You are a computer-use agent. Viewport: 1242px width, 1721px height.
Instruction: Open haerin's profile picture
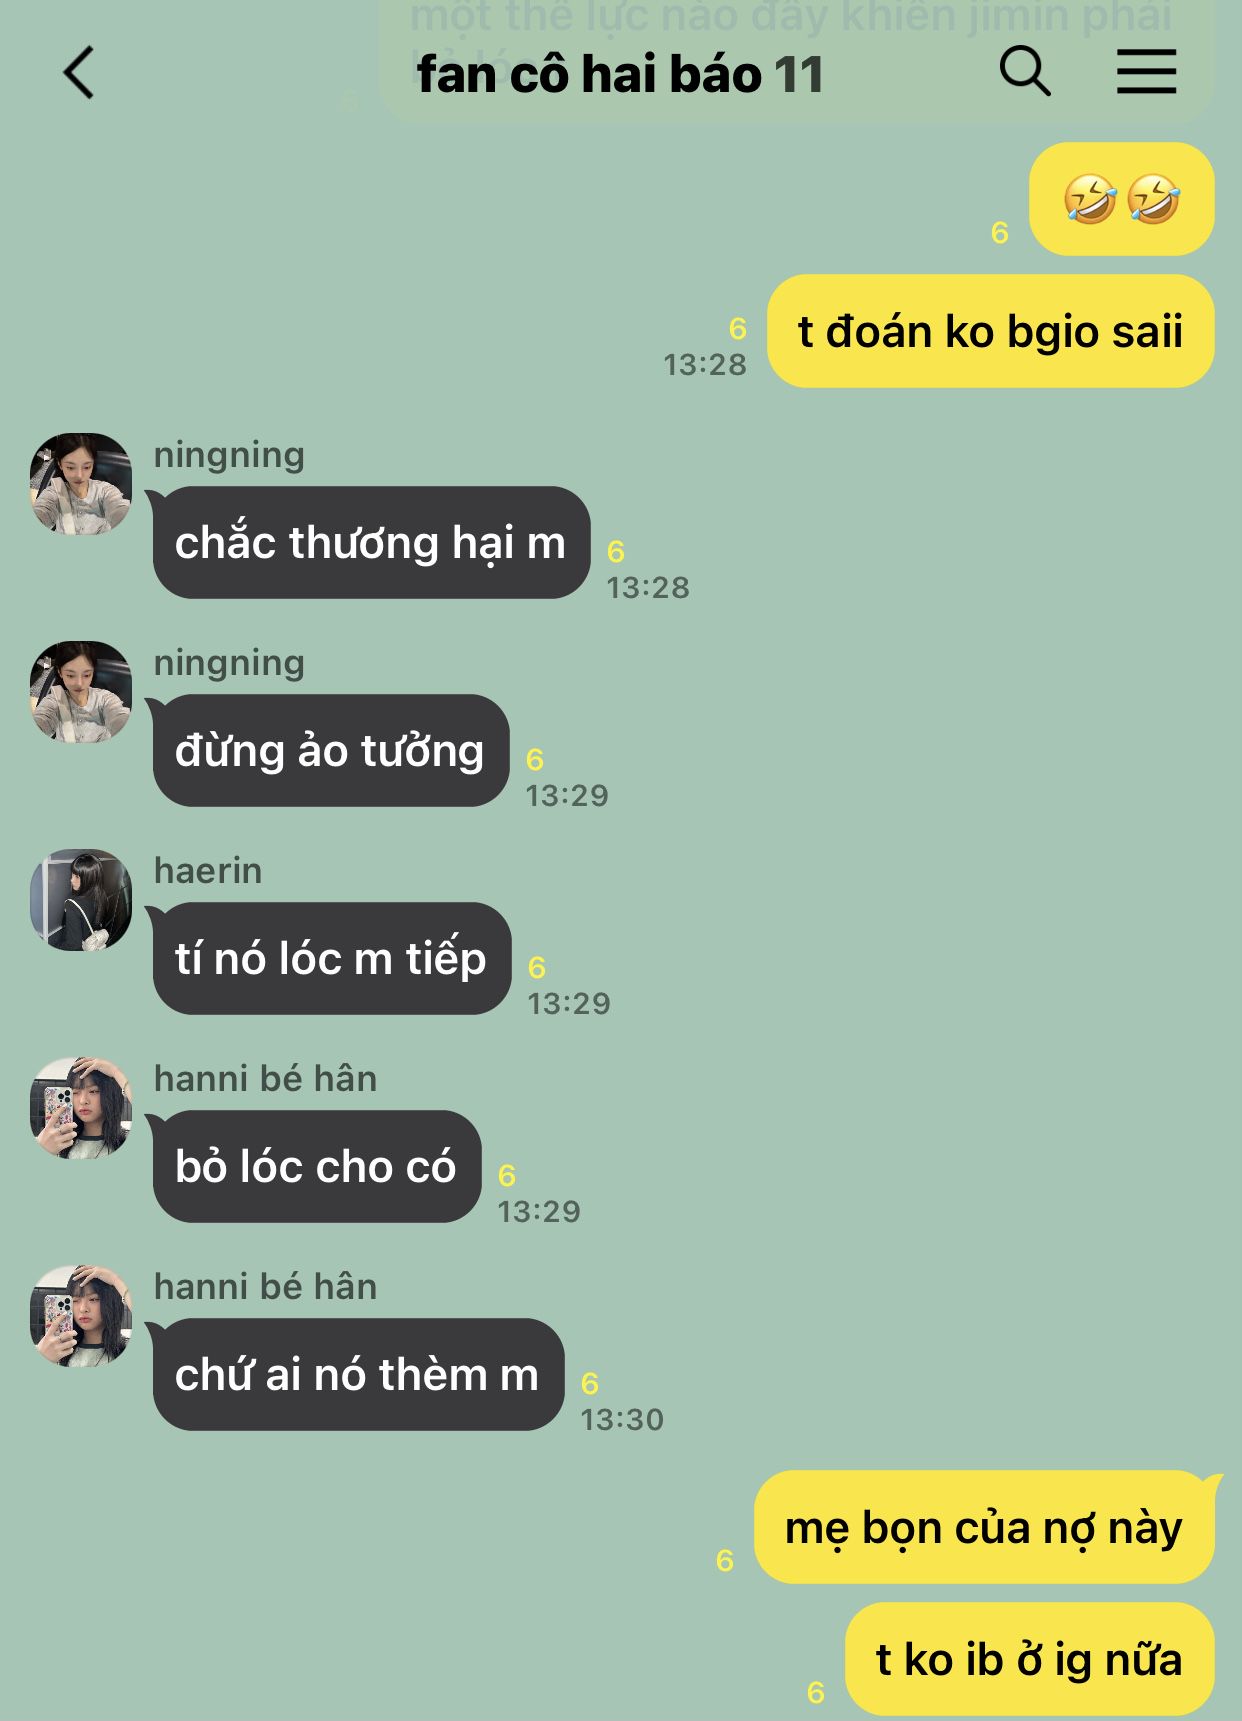pos(81,900)
